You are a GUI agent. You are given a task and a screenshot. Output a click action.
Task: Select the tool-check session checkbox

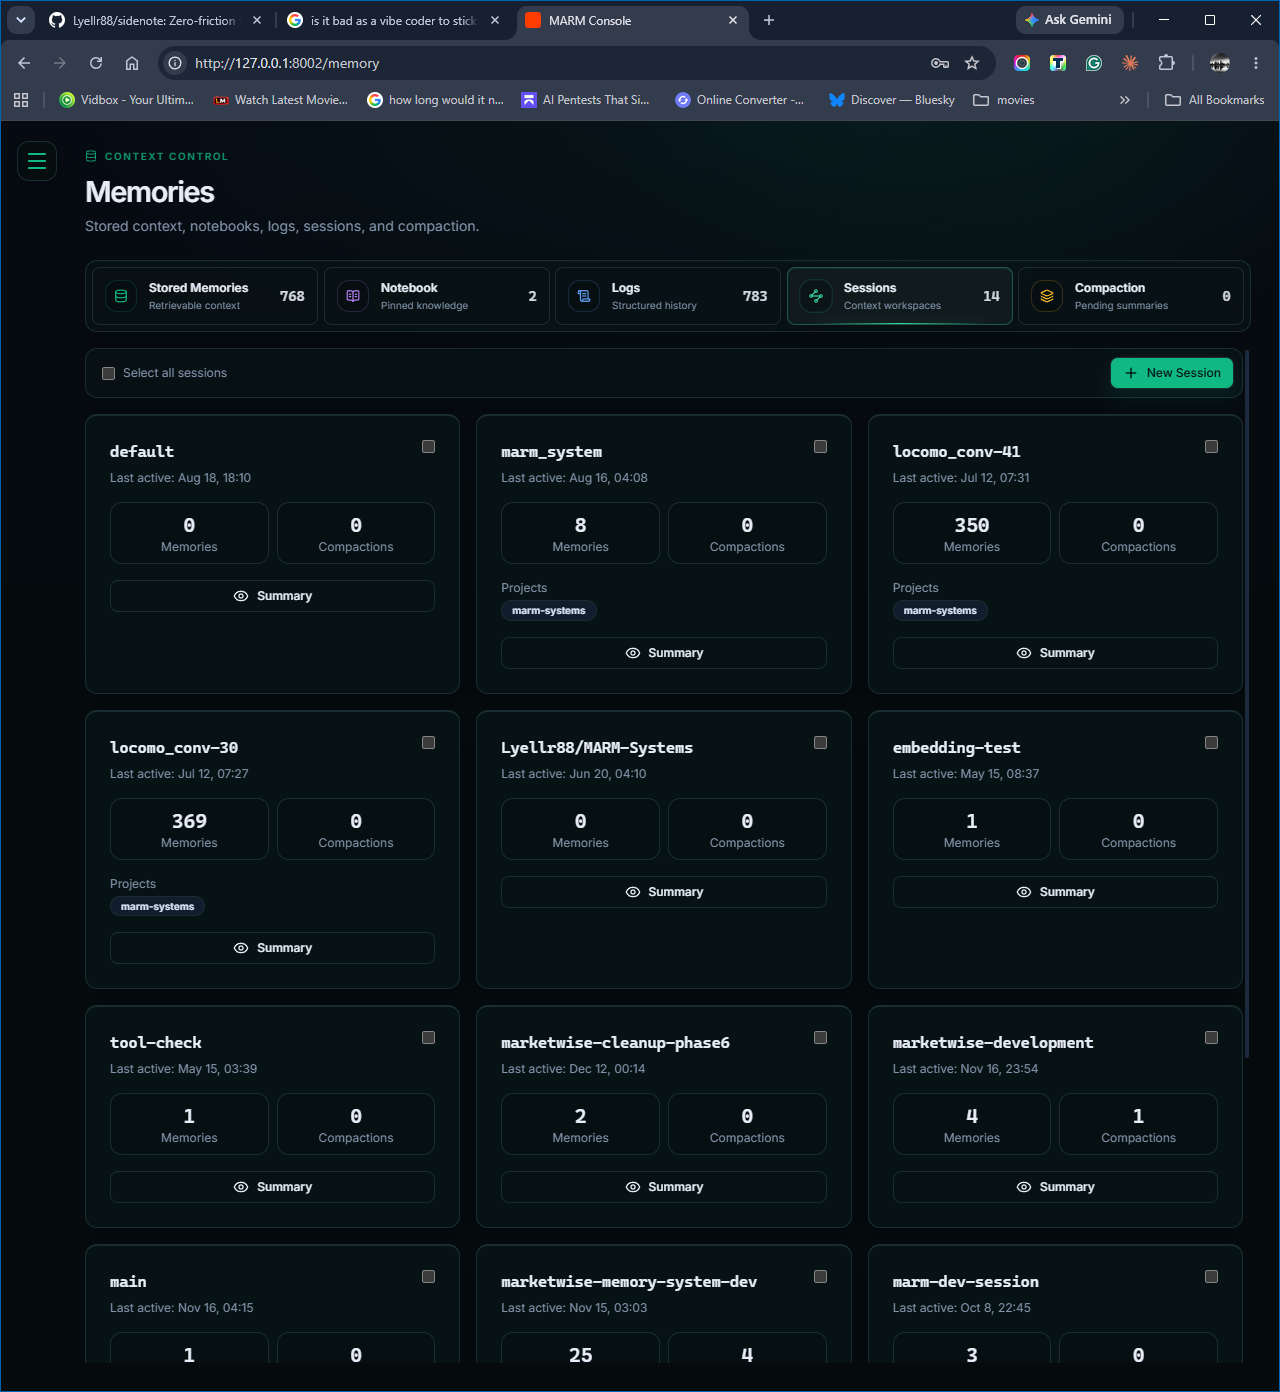coord(429,1038)
